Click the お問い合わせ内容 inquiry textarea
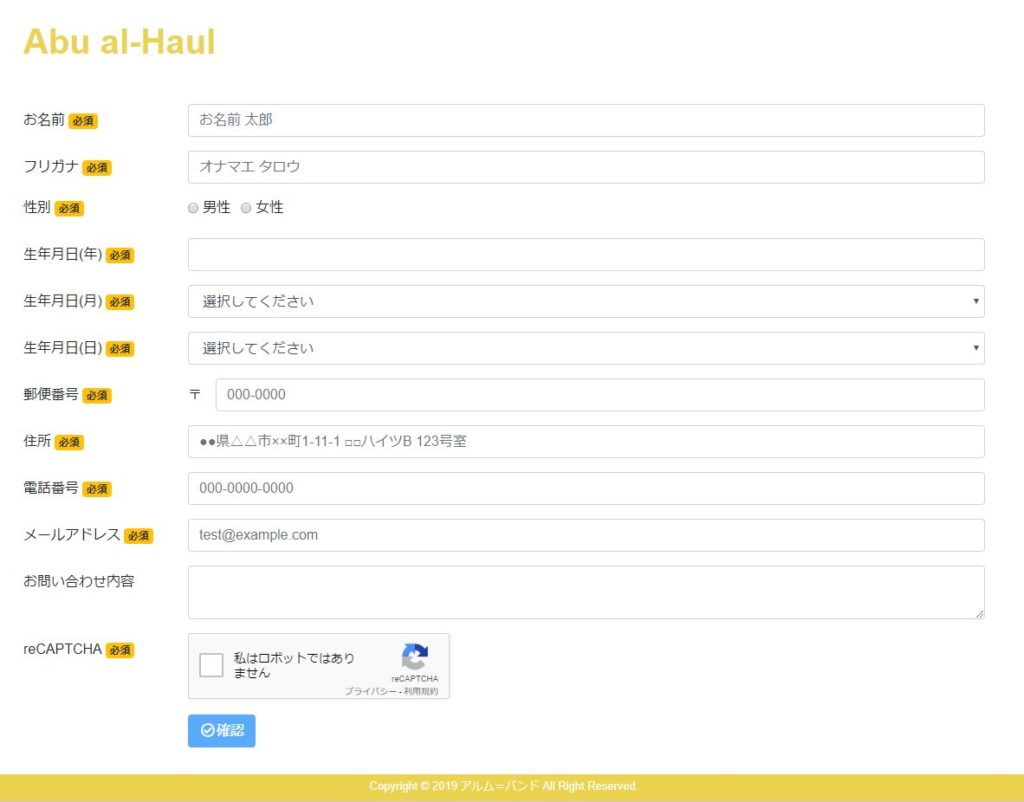This screenshot has width=1024, height=802. (586, 592)
